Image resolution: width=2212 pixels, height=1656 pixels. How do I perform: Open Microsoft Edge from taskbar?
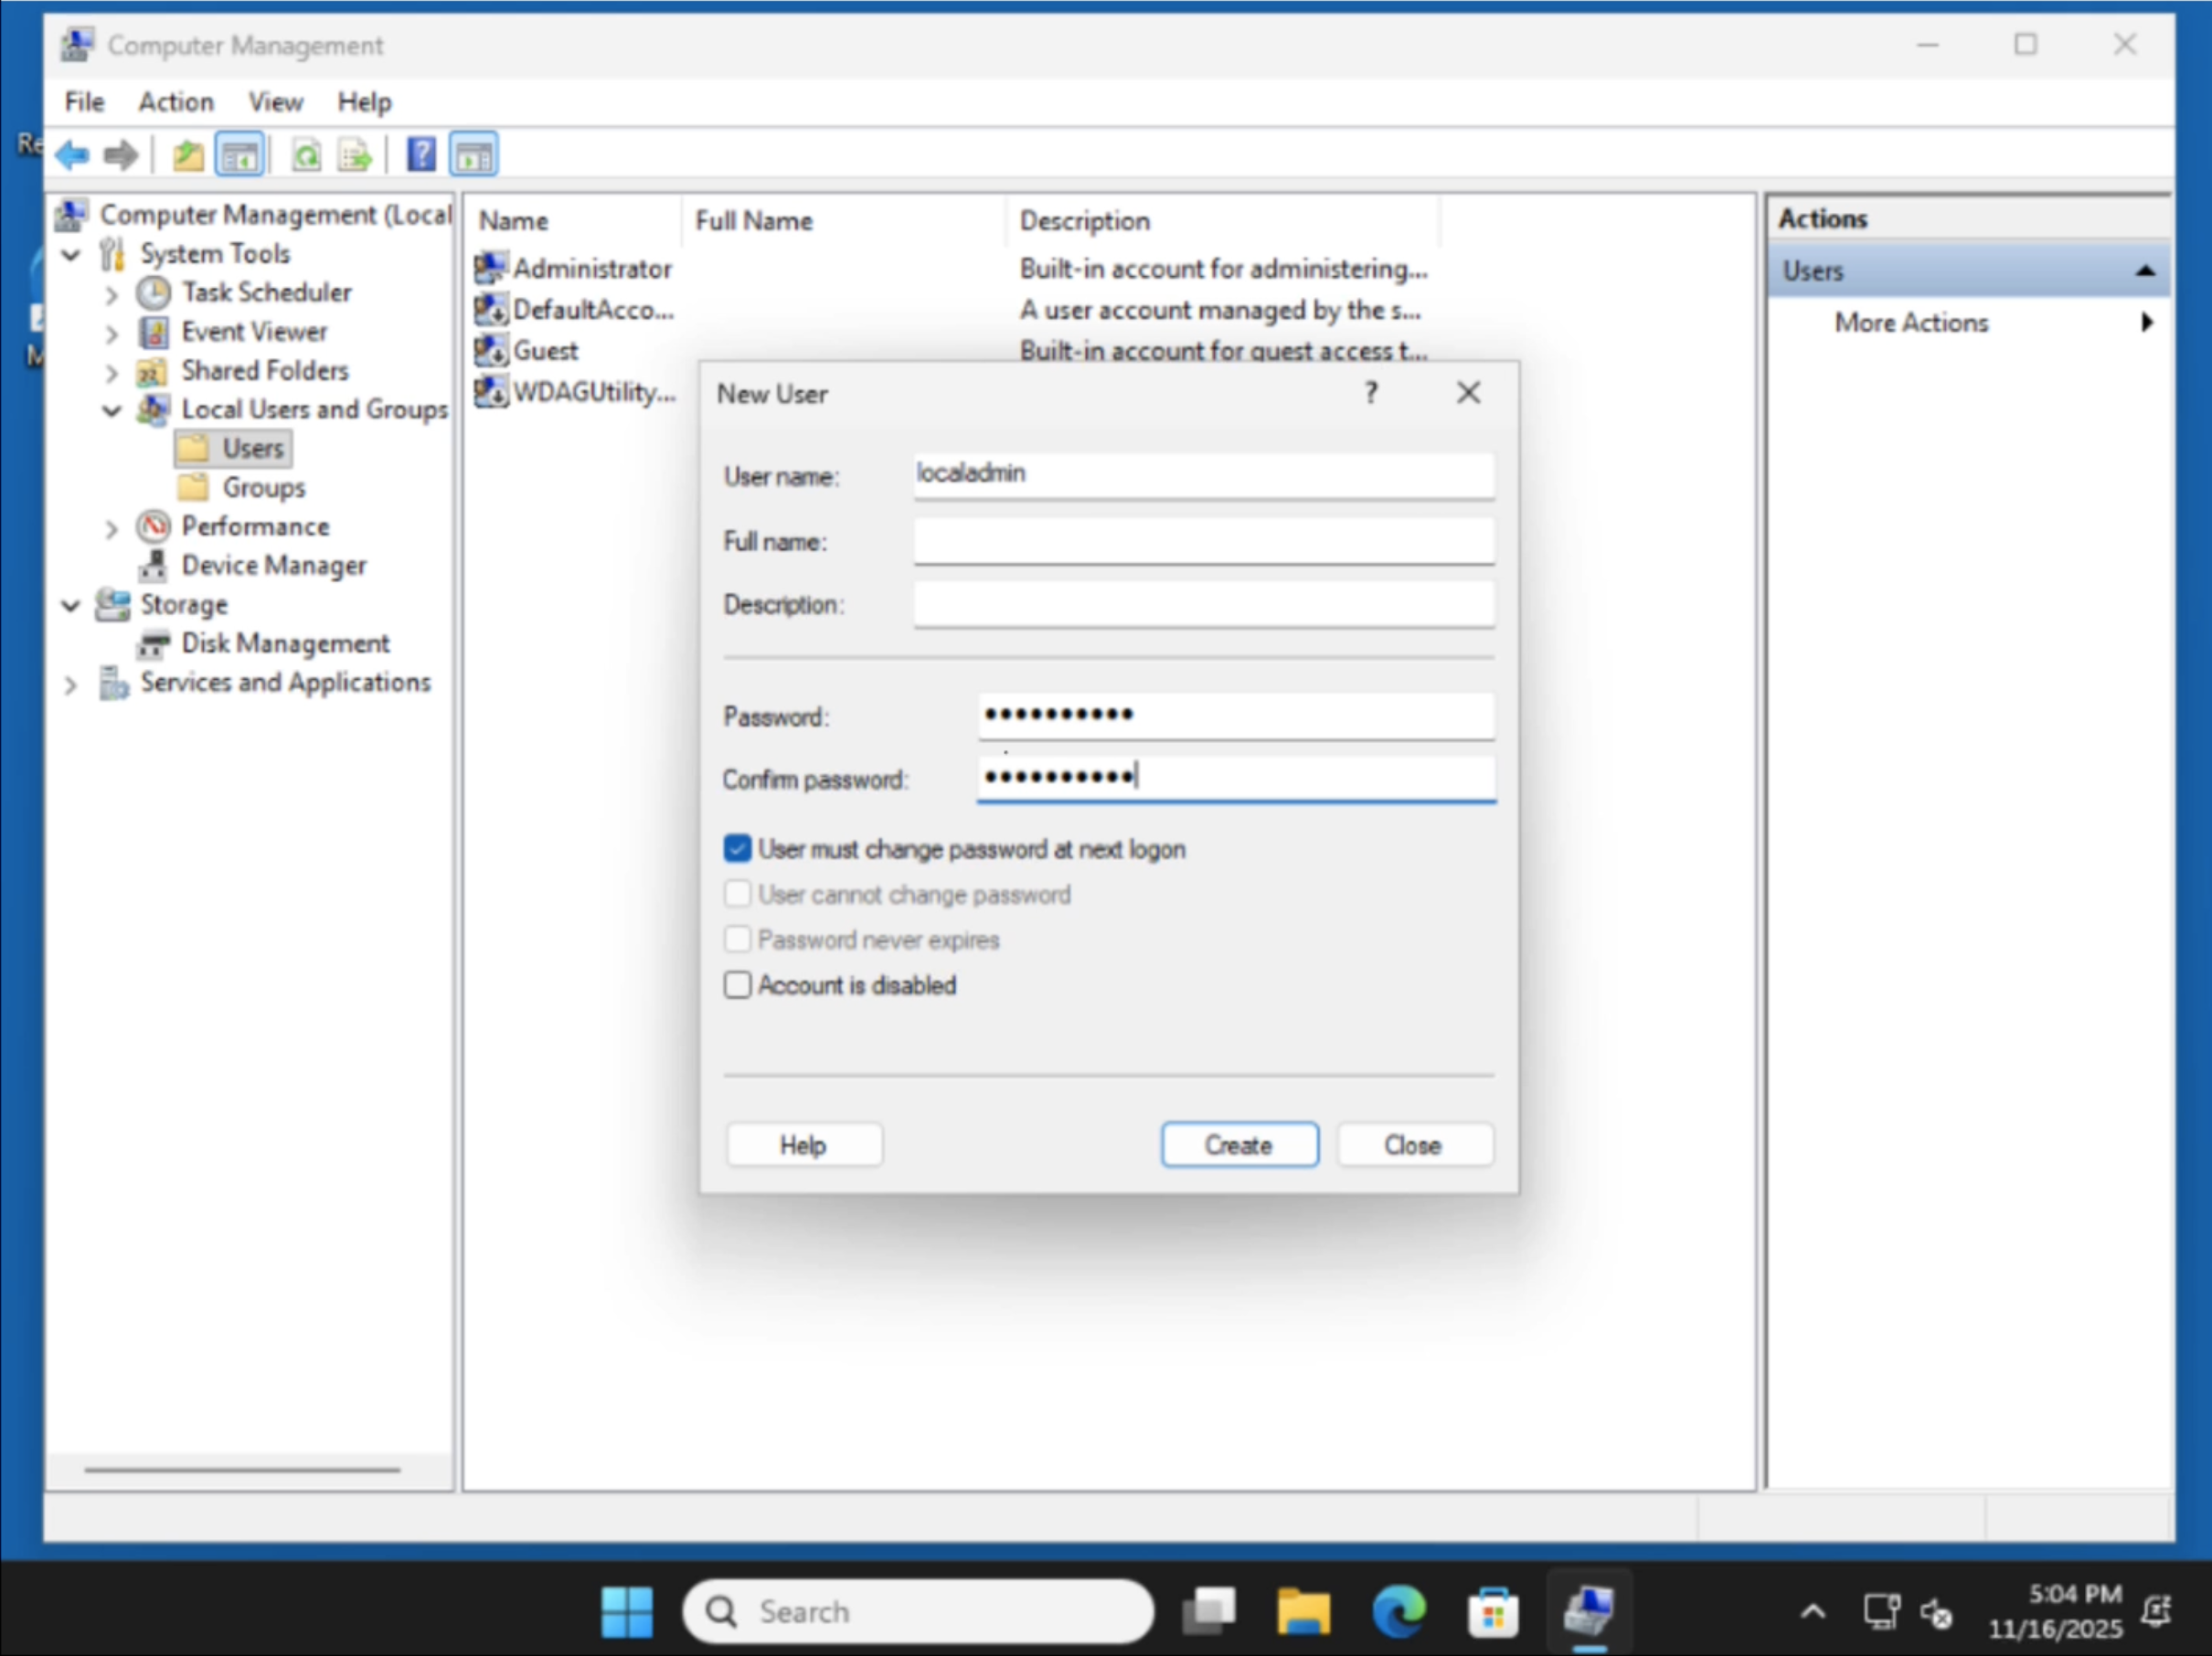pyautogui.click(x=1399, y=1612)
